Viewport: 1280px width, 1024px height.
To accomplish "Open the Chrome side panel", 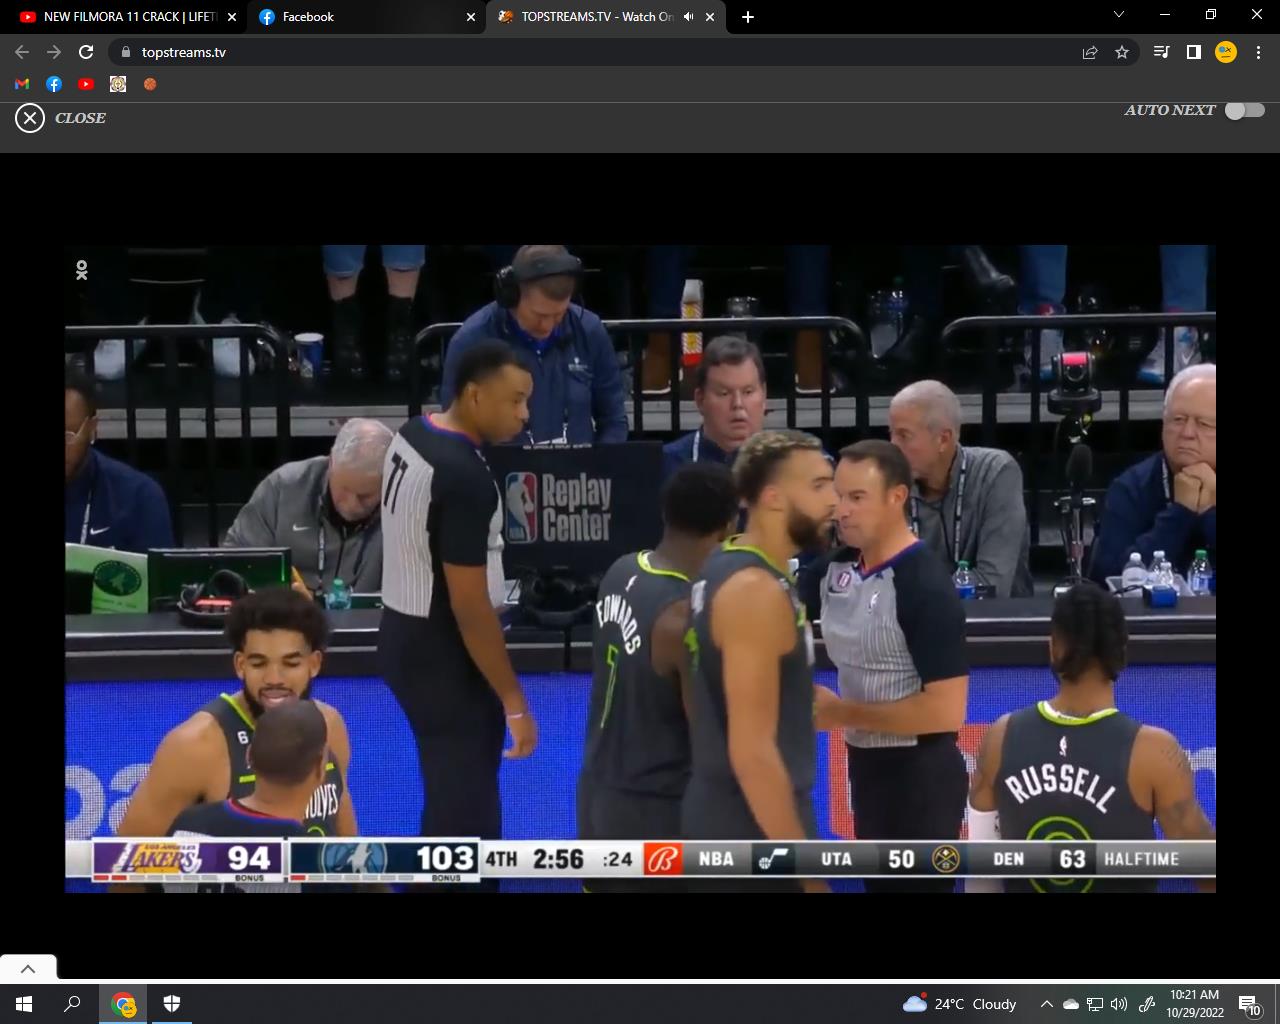I will pos(1193,52).
